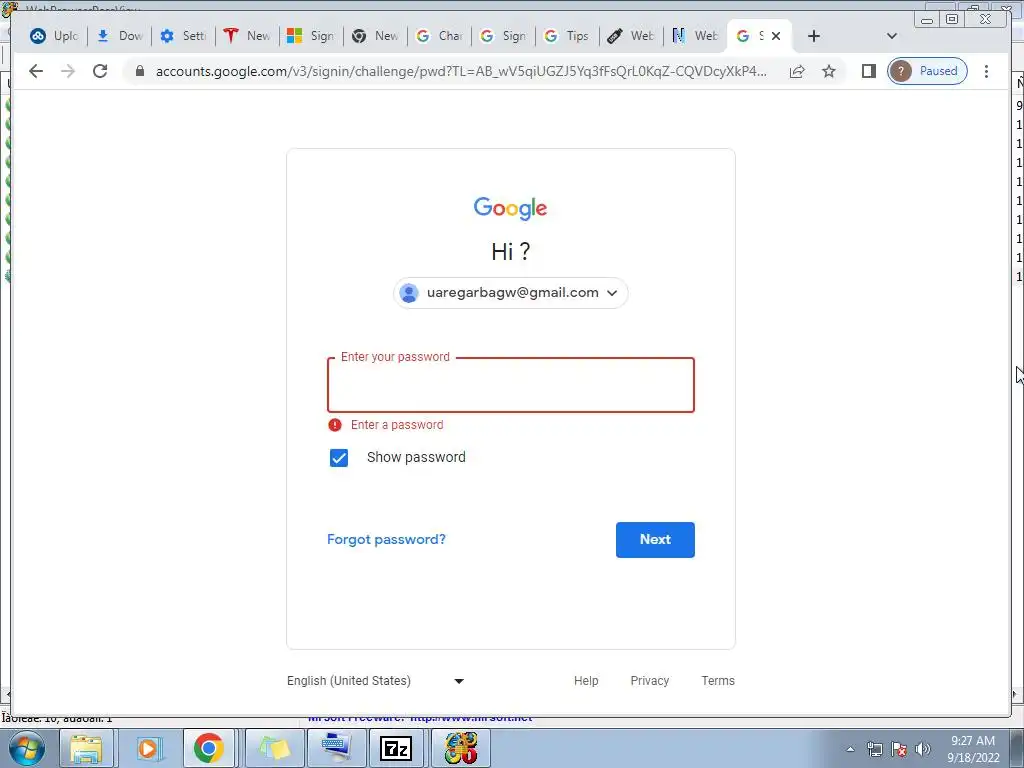Screen dimensions: 1024x768
Task: Switch to the Uplo tab
Action: tap(55, 37)
